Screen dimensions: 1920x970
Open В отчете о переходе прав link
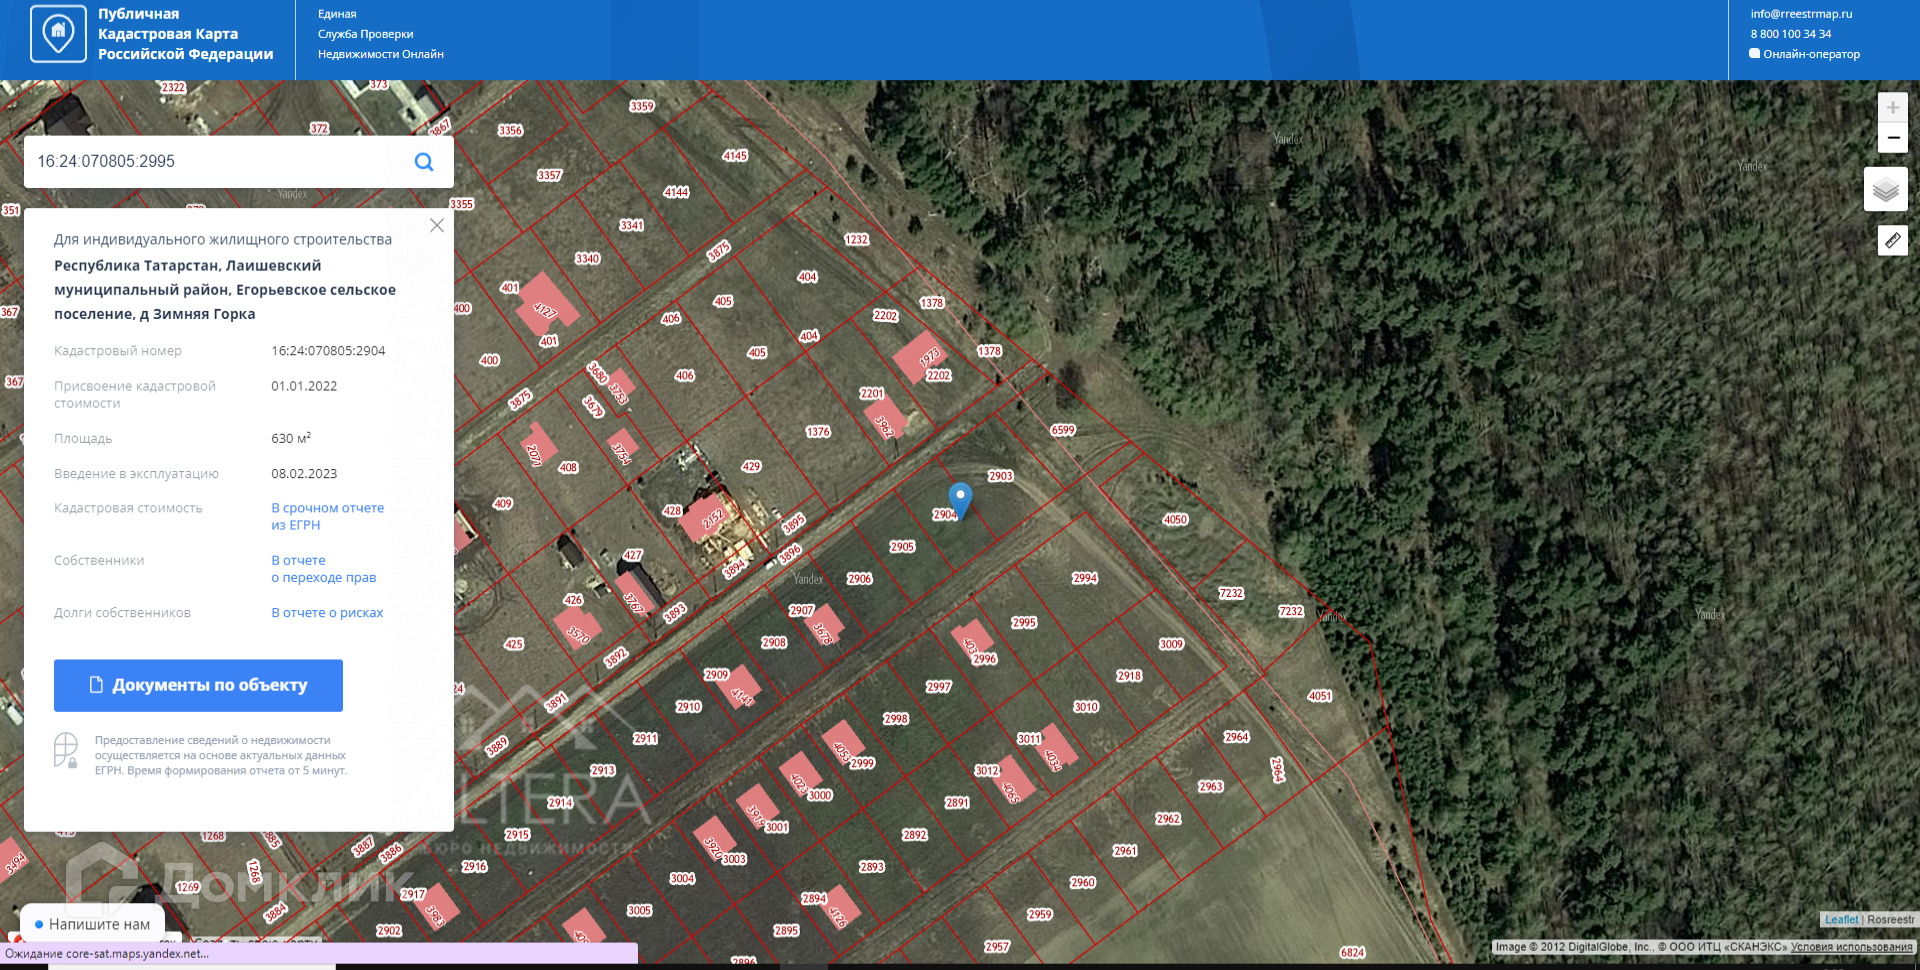(x=324, y=569)
